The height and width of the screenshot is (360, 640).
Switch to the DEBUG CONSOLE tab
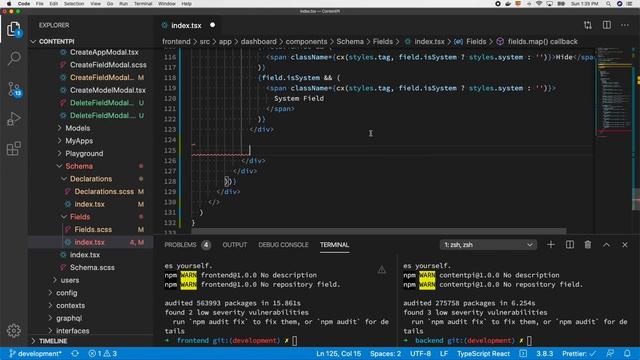(283, 245)
